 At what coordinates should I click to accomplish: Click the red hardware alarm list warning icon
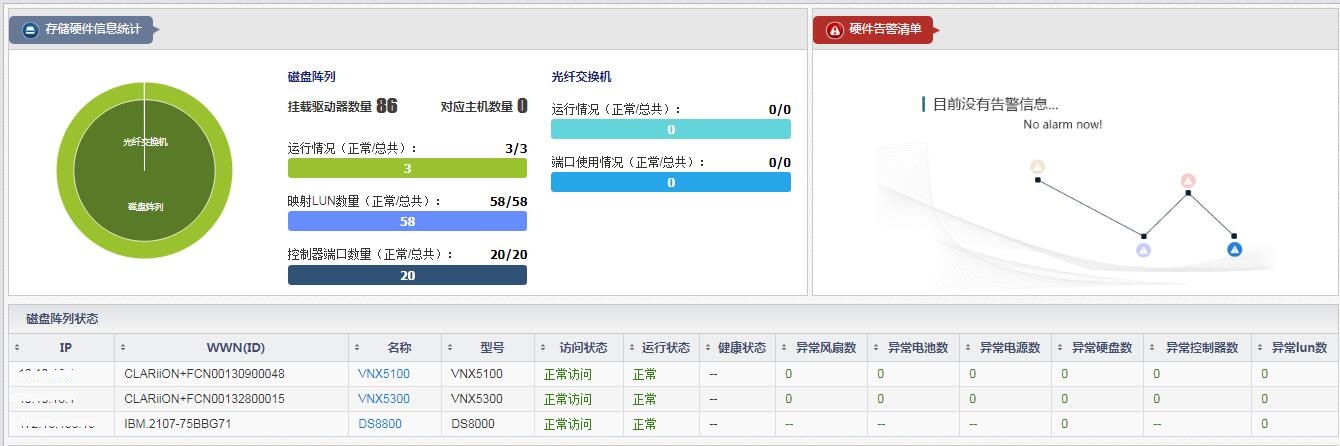pos(834,30)
